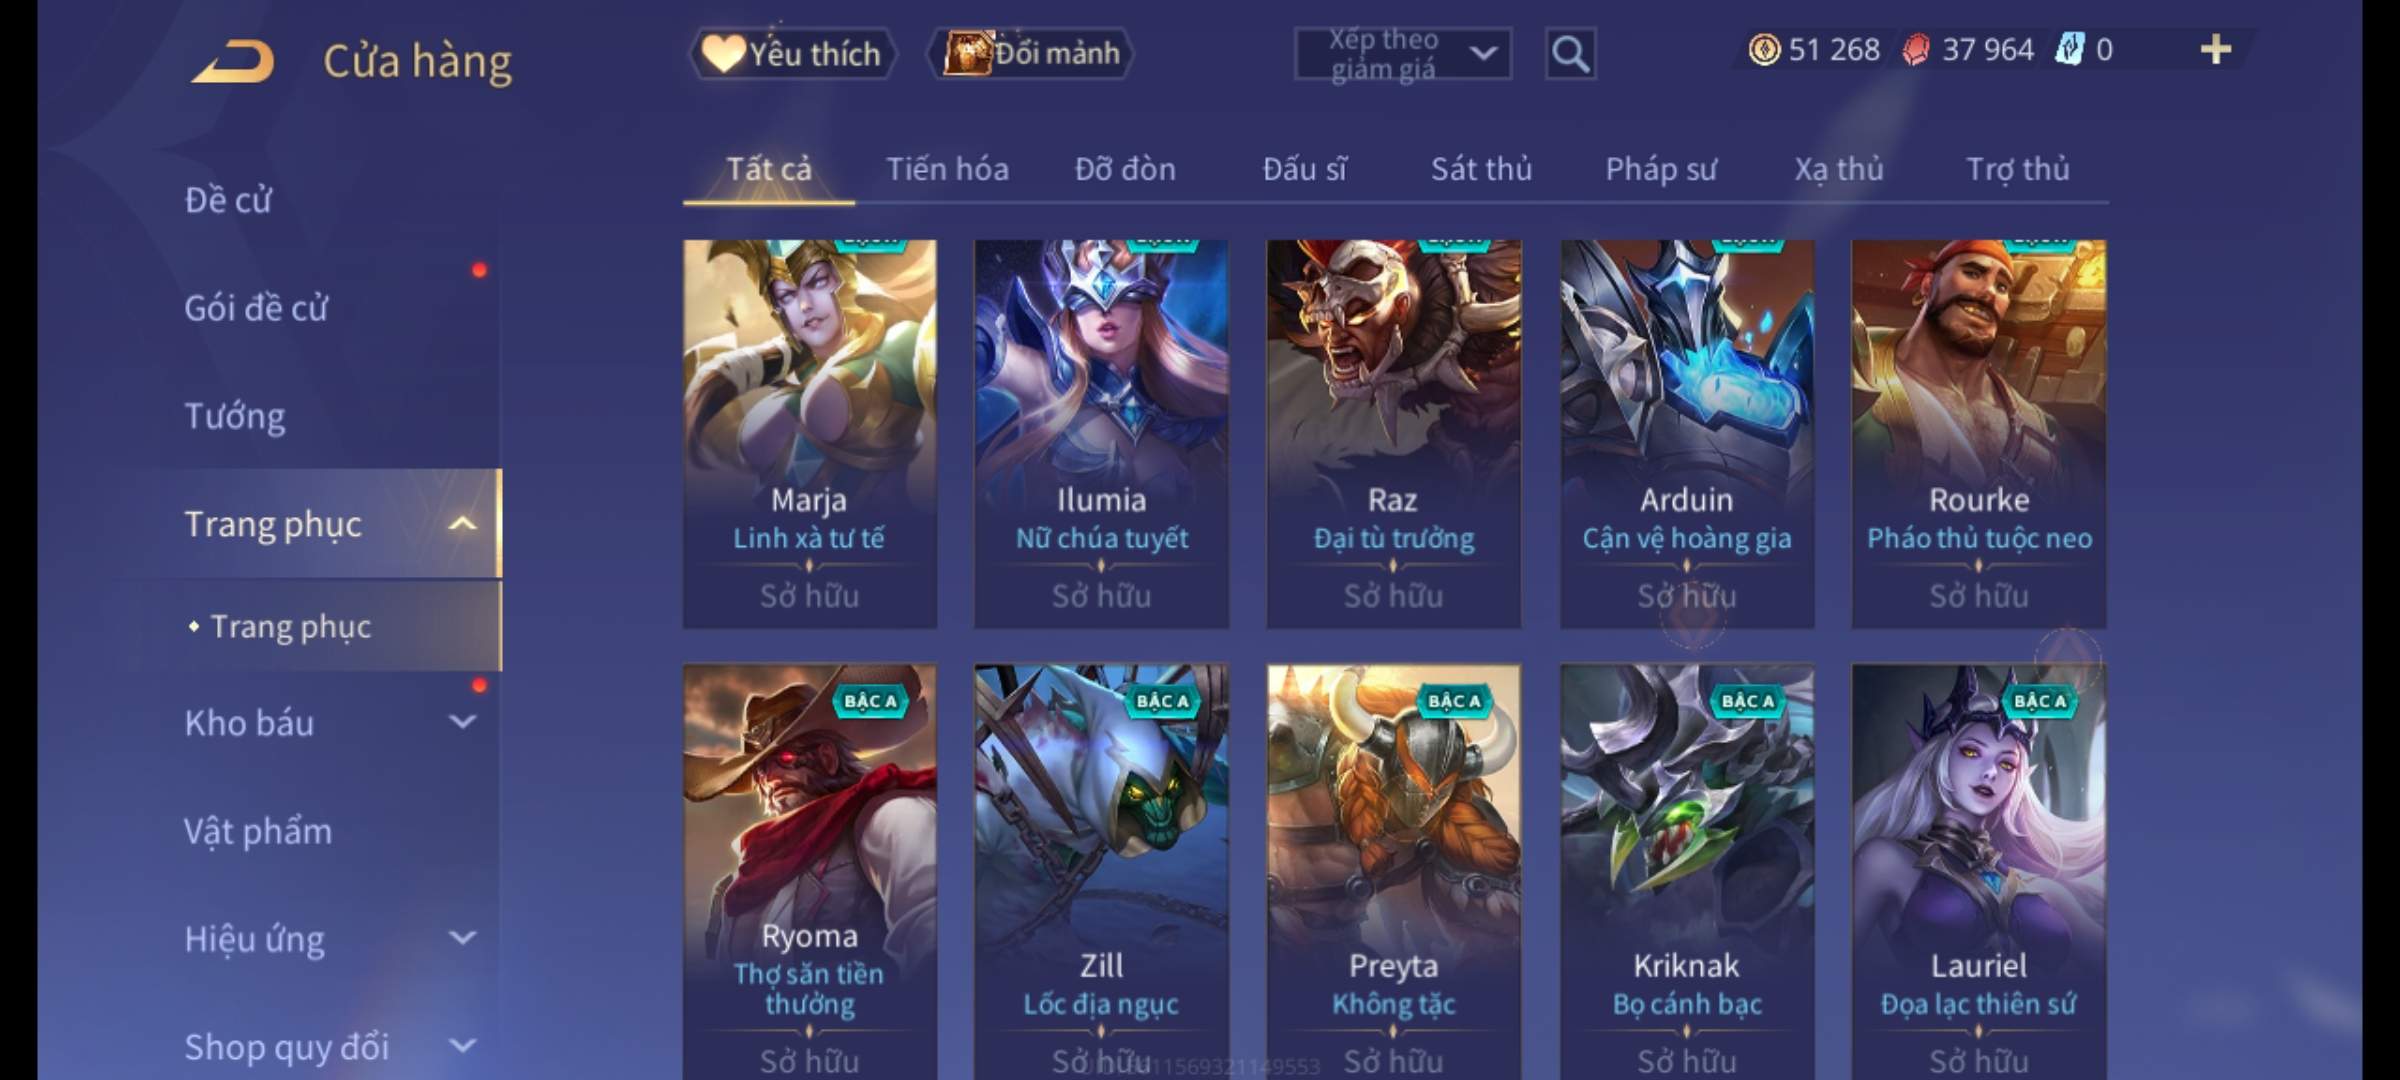Expand the Hiệu ứng sidebar section
2400x1080 pixels.
pos(462,938)
